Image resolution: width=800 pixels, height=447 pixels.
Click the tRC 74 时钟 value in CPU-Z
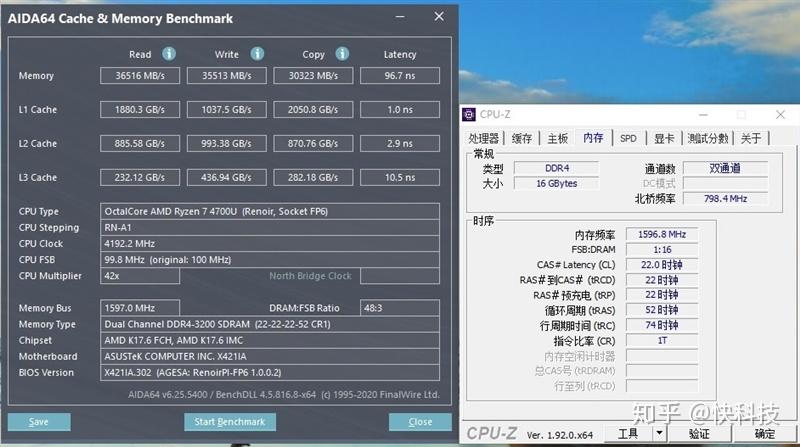pyautogui.click(x=662, y=326)
